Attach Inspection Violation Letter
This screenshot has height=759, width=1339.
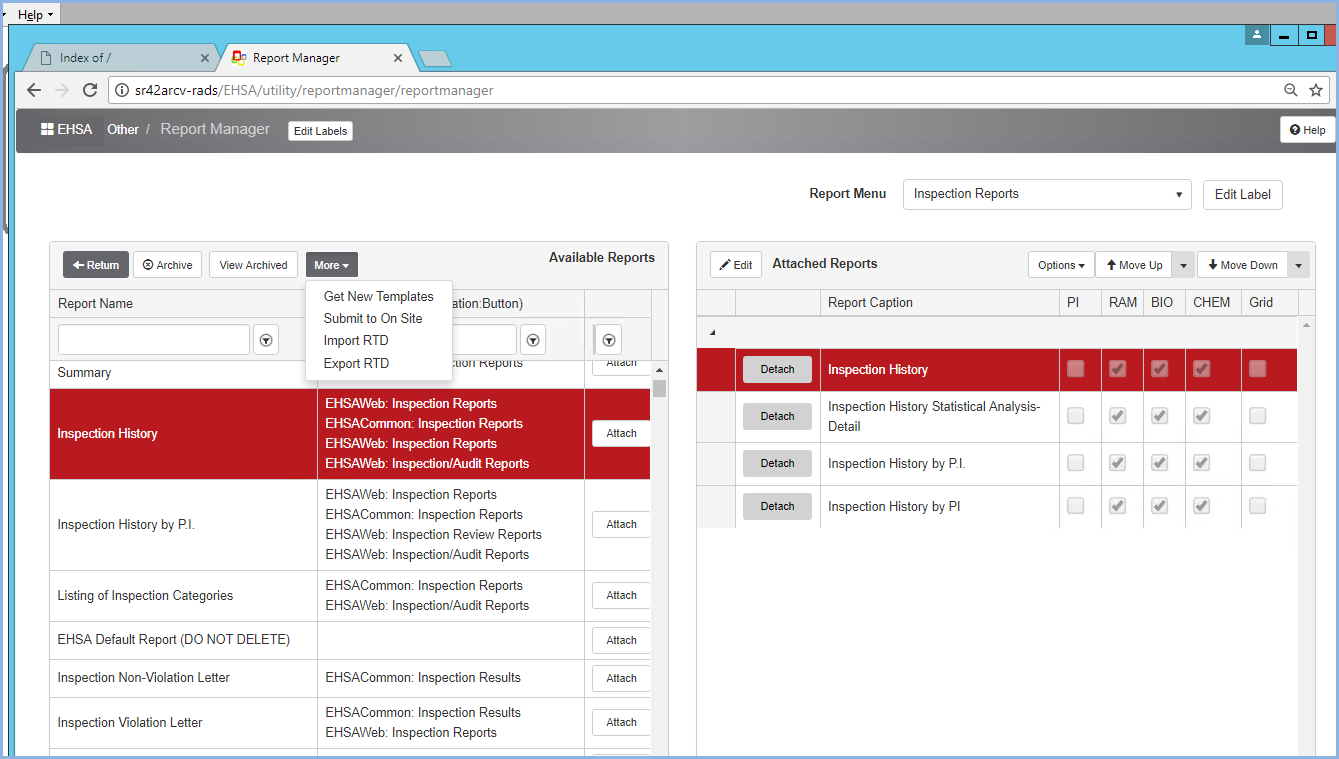click(x=621, y=722)
